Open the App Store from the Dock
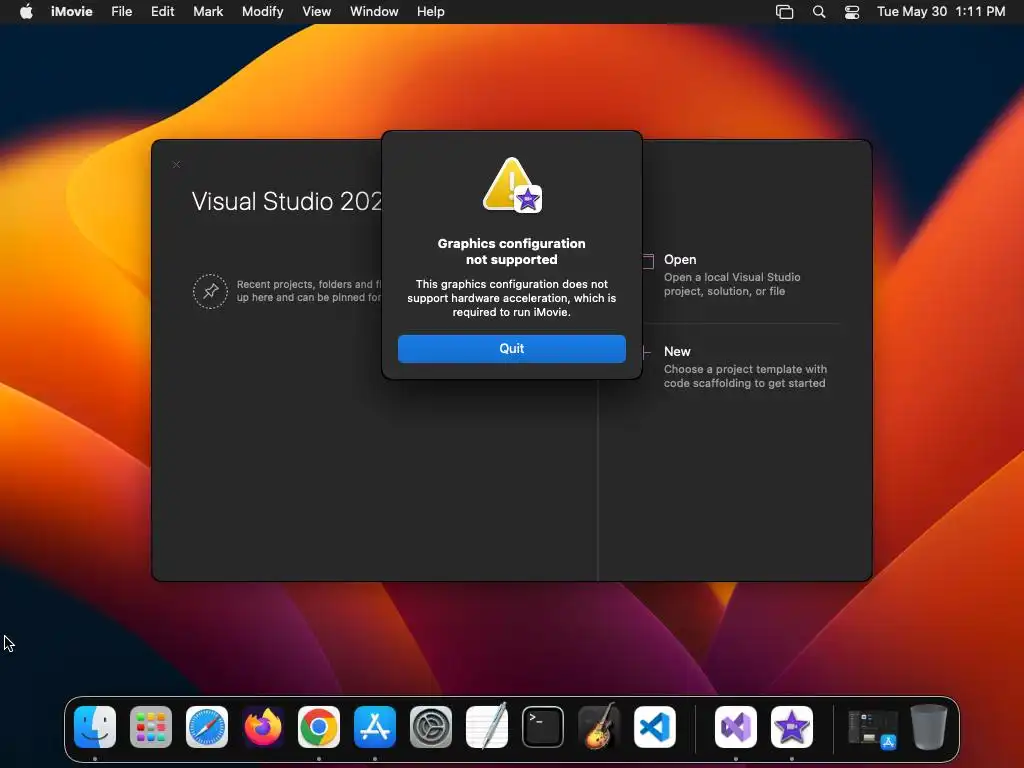Viewport: 1024px width, 768px height. (375, 727)
